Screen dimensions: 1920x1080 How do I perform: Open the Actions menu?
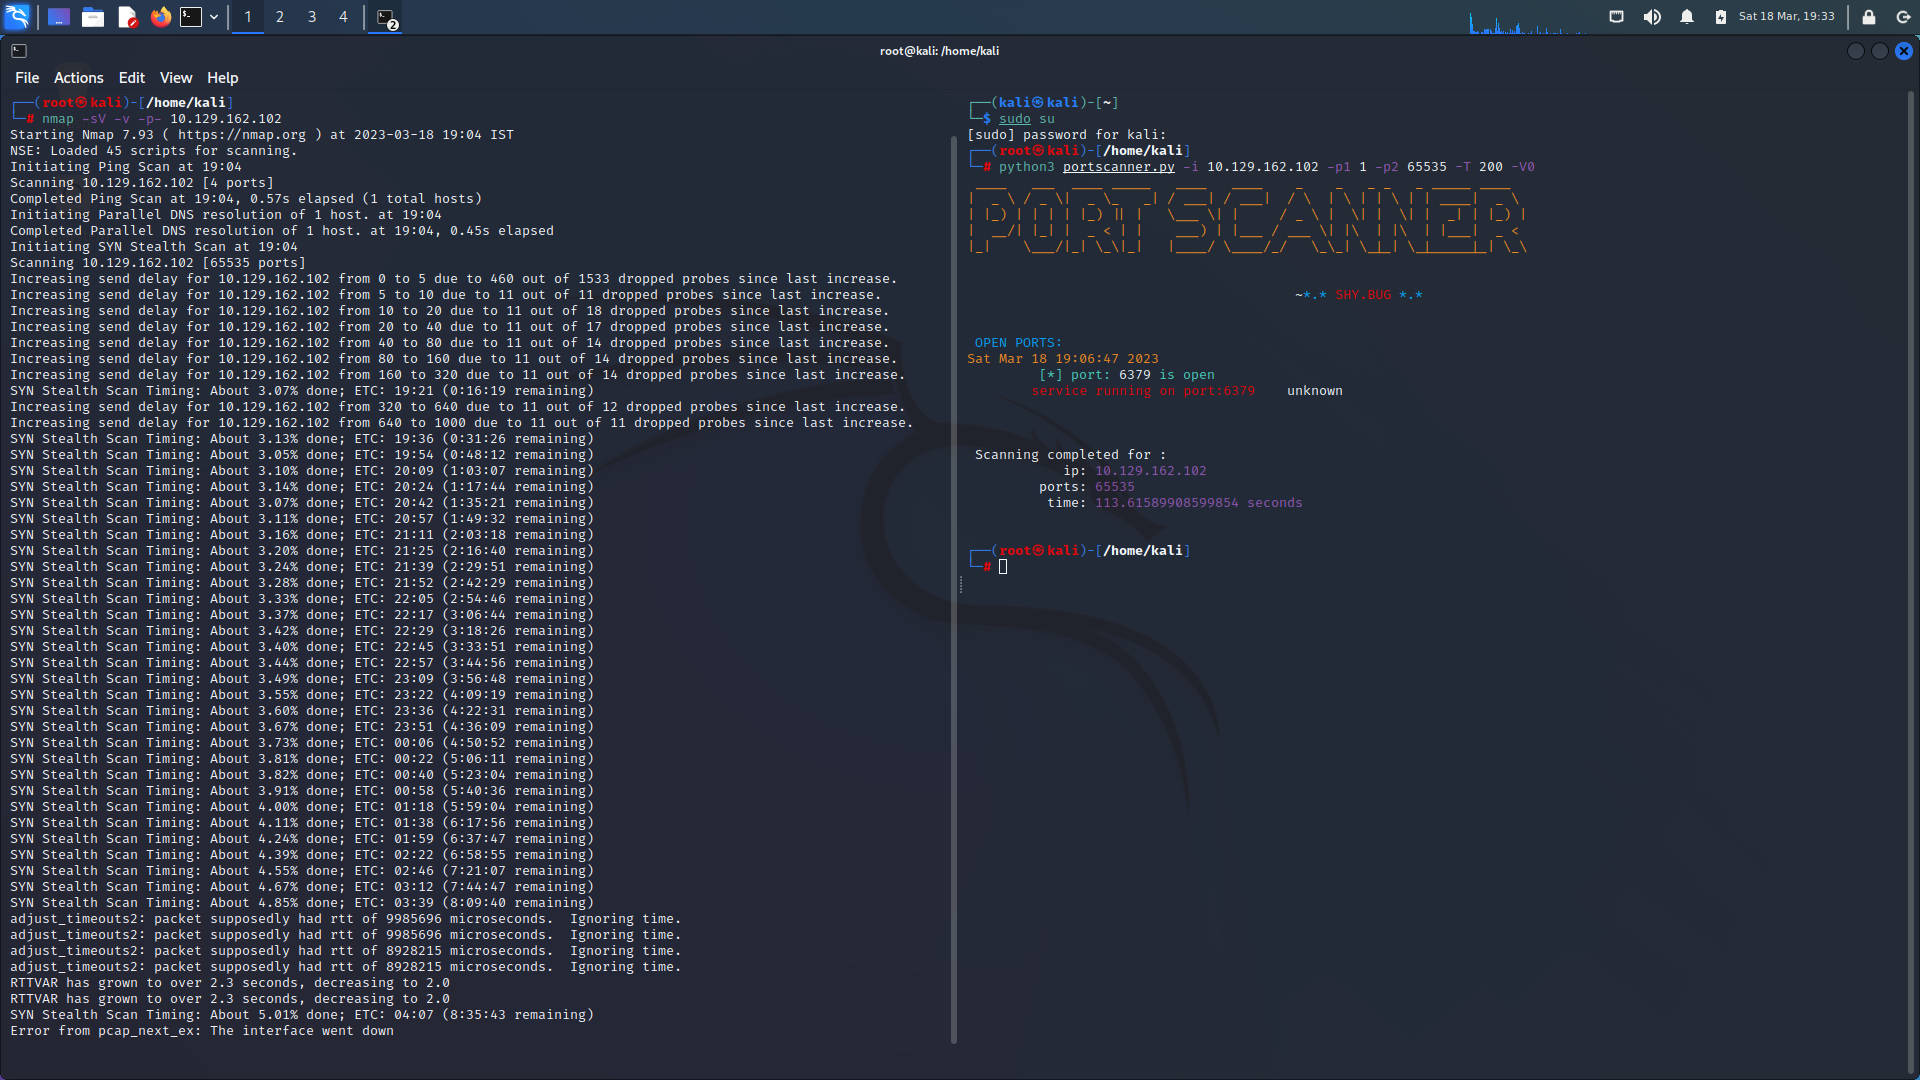point(77,77)
